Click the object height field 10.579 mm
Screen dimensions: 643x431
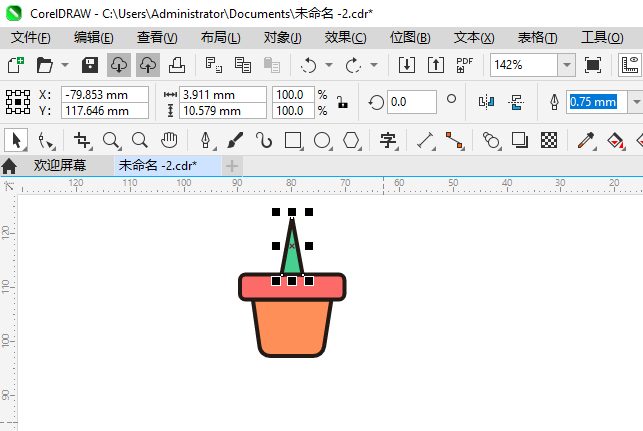click(223, 111)
